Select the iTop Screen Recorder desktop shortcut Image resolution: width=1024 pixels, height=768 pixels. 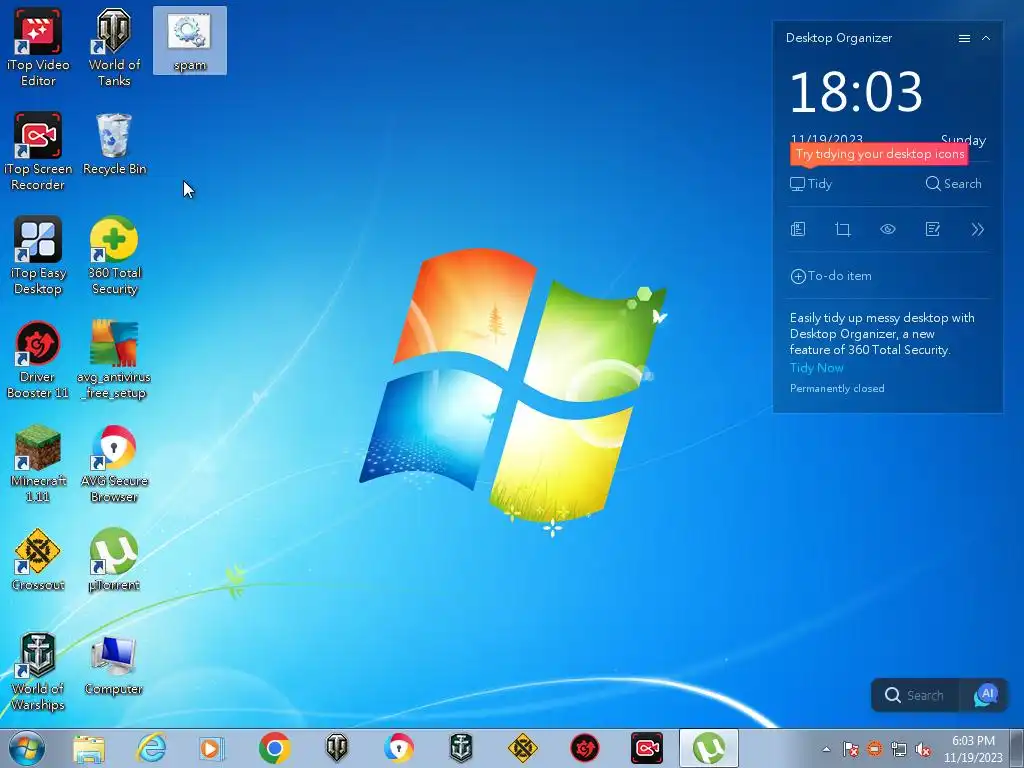point(38,152)
